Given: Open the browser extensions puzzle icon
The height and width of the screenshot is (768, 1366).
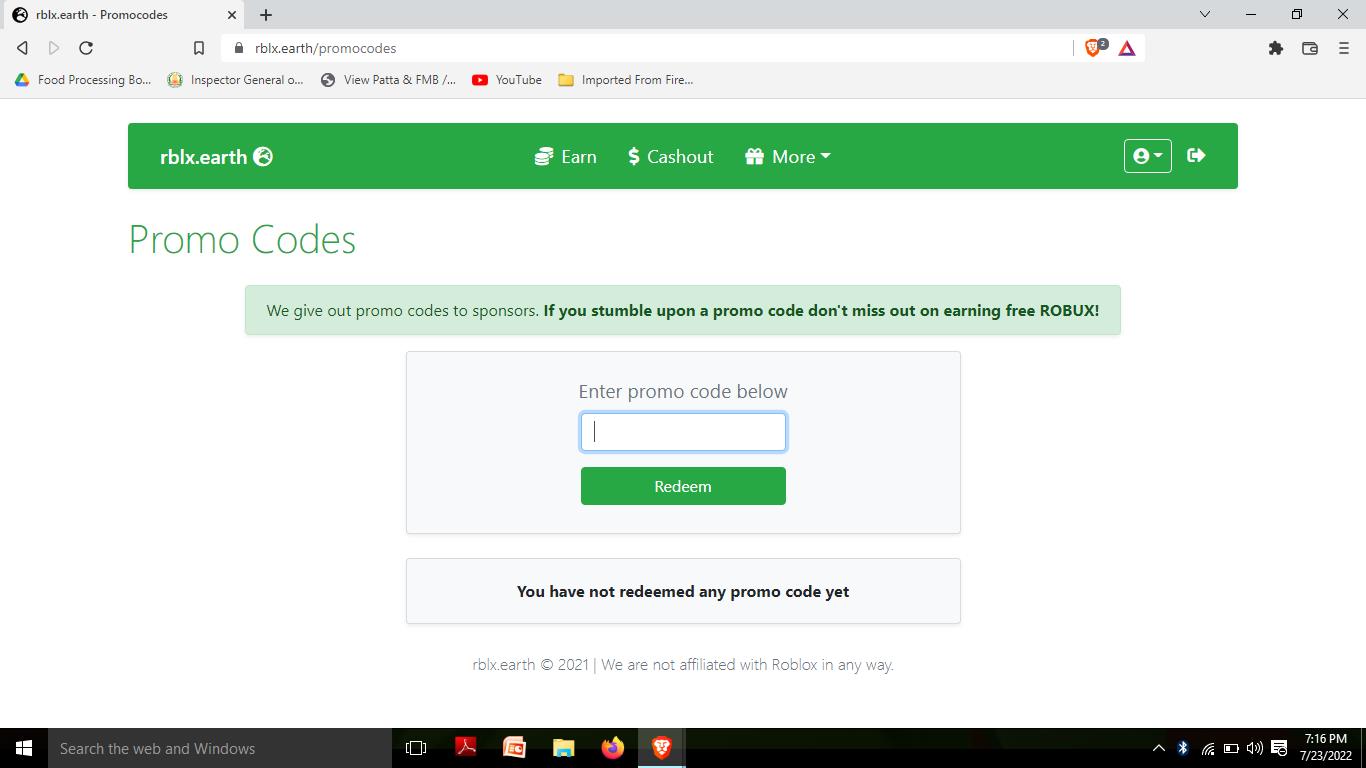Looking at the screenshot, I should pos(1275,48).
